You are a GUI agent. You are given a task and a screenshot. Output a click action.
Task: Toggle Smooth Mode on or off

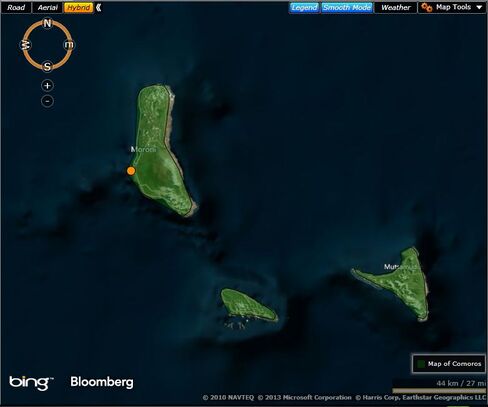tap(347, 7)
